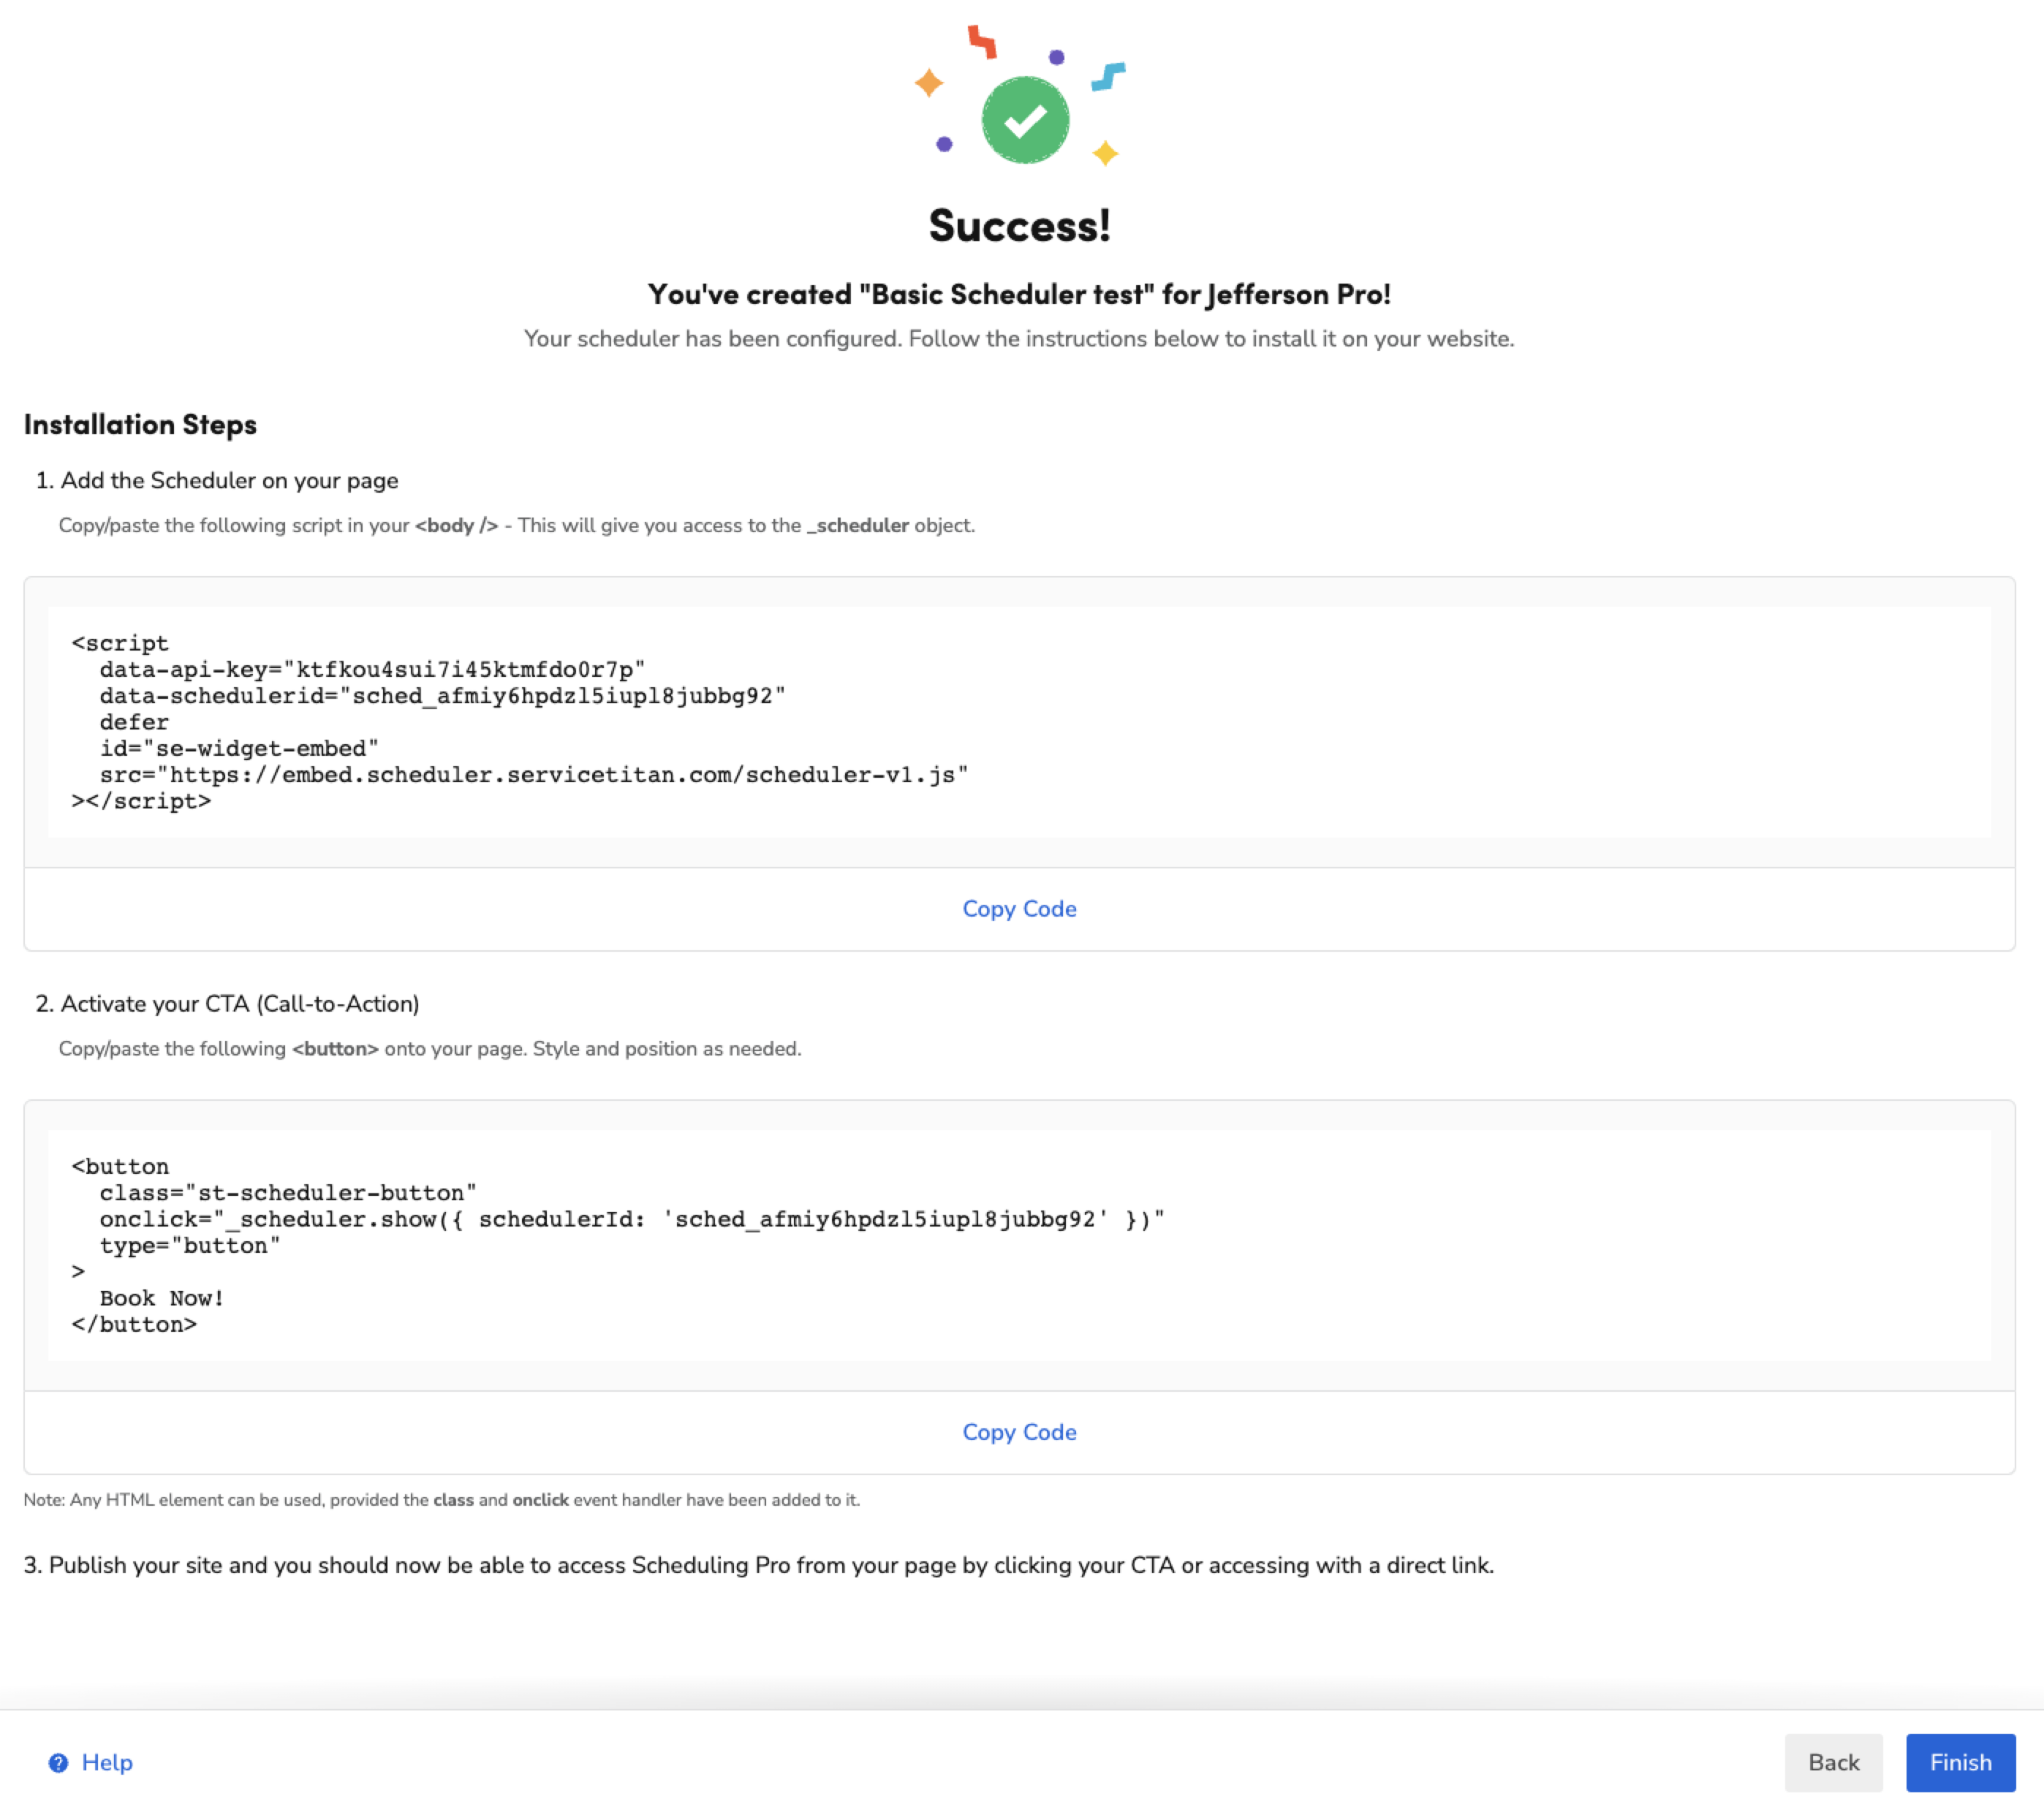This screenshot has height=1804, width=2044.
Task: Click the src URL line in script
Action: [533, 774]
